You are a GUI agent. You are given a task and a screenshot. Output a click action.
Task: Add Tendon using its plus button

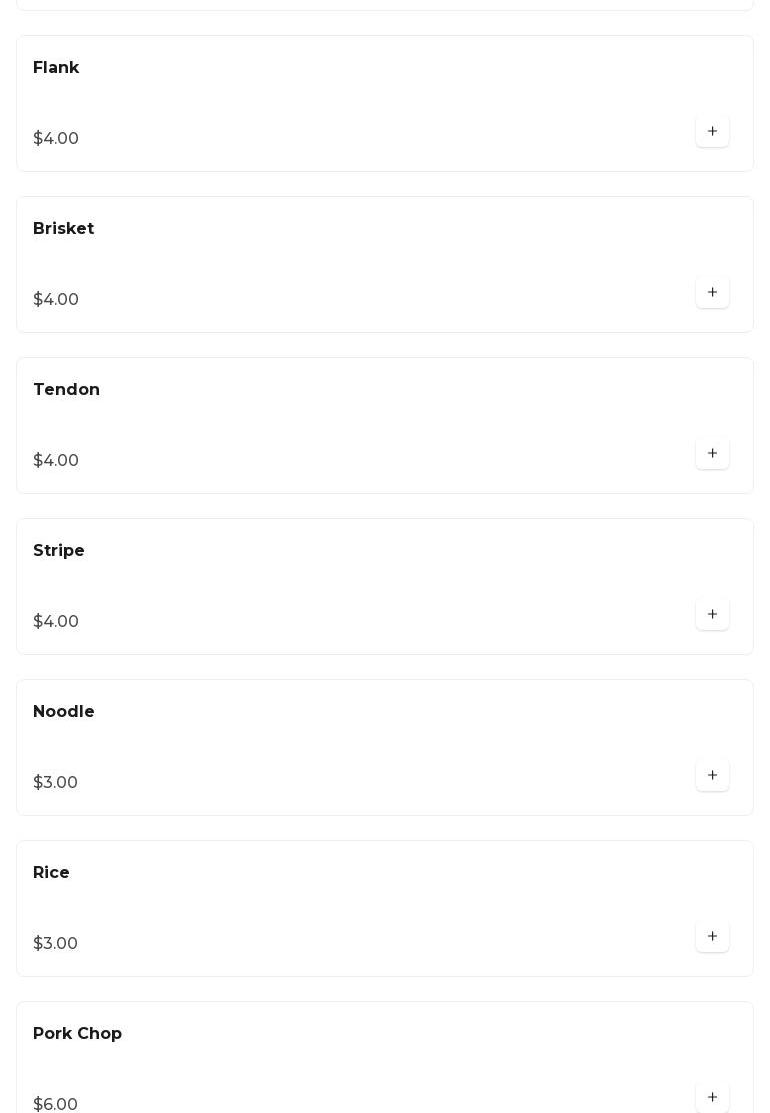(712, 454)
